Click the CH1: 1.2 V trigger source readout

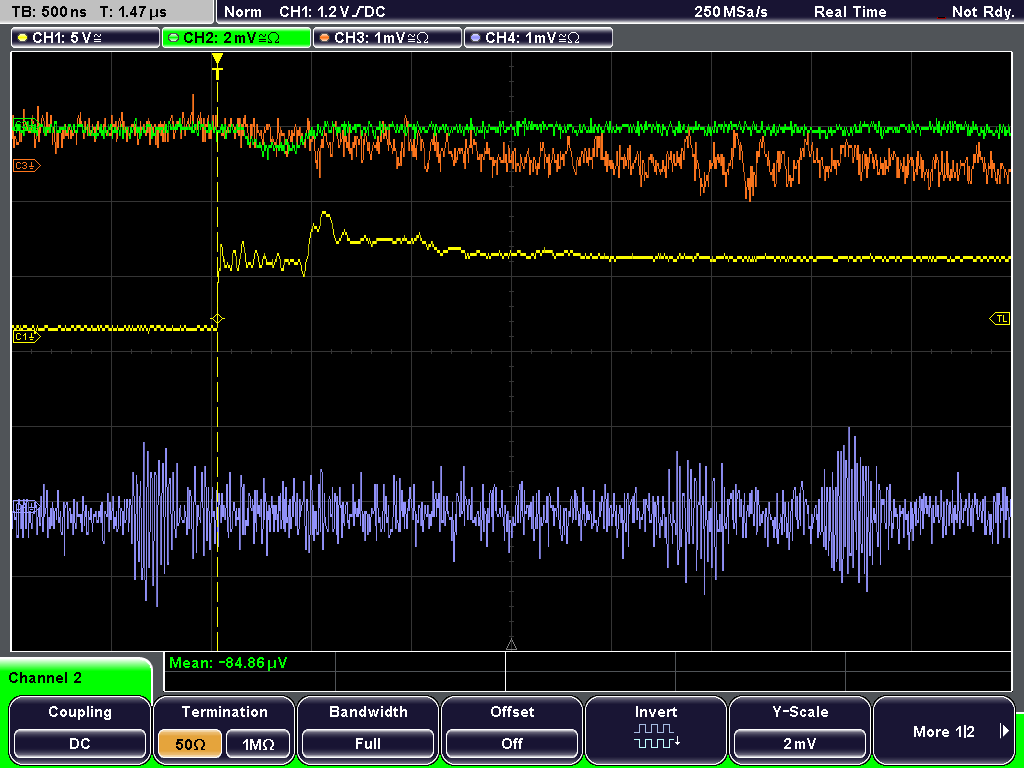pos(332,12)
